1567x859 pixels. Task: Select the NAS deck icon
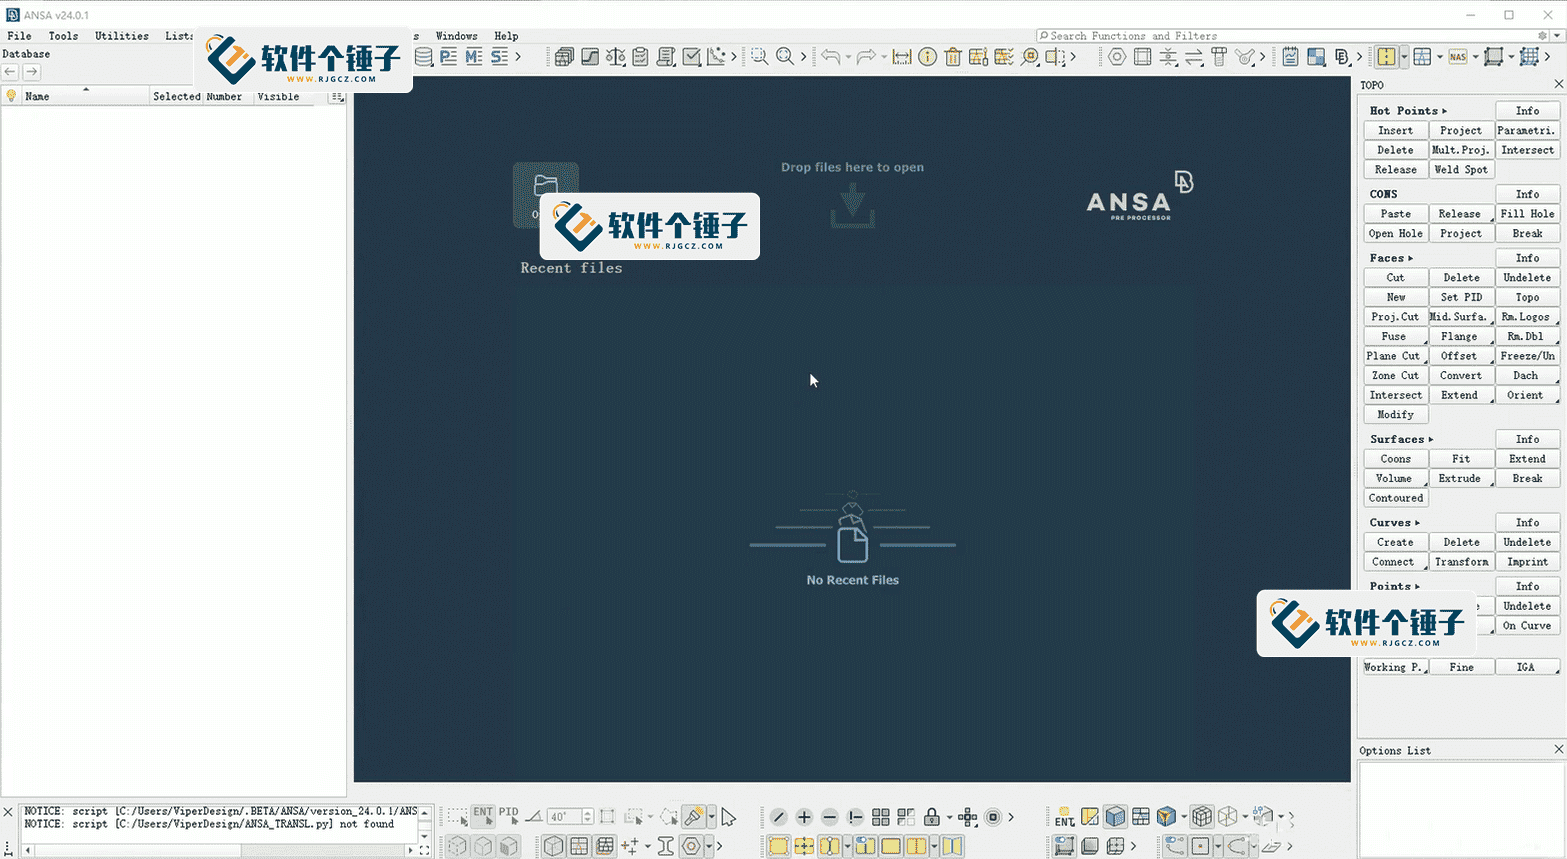pyautogui.click(x=1458, y=57)
